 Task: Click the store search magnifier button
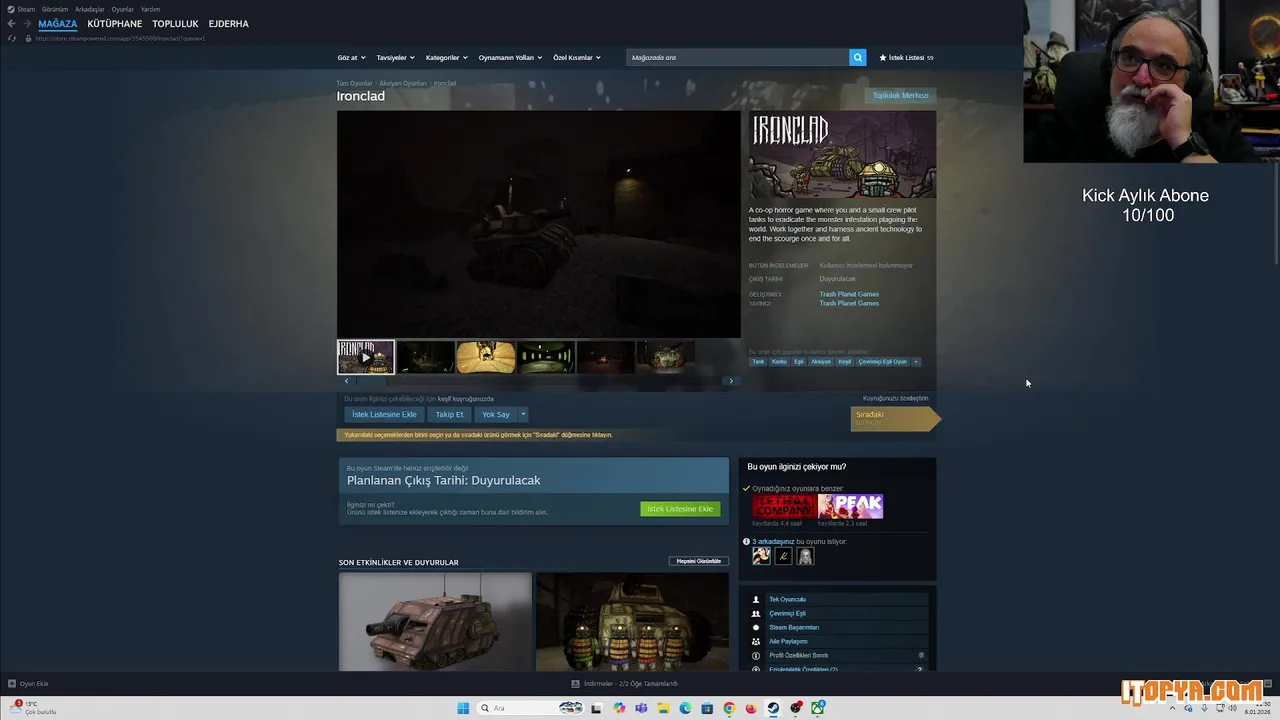(x=857, y=57)
